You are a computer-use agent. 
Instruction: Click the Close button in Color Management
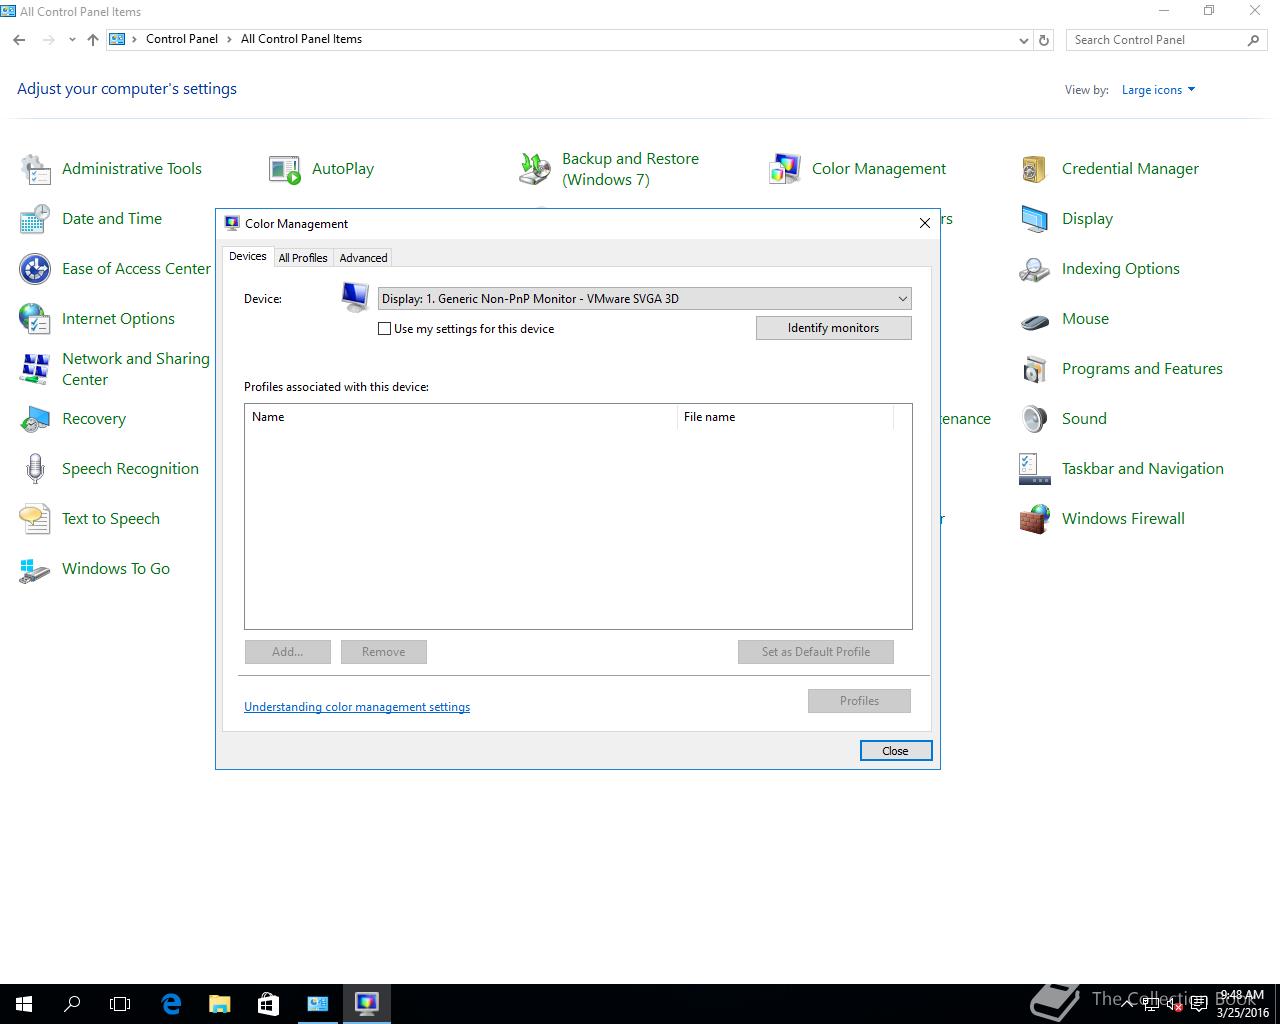tap(896, 751)
